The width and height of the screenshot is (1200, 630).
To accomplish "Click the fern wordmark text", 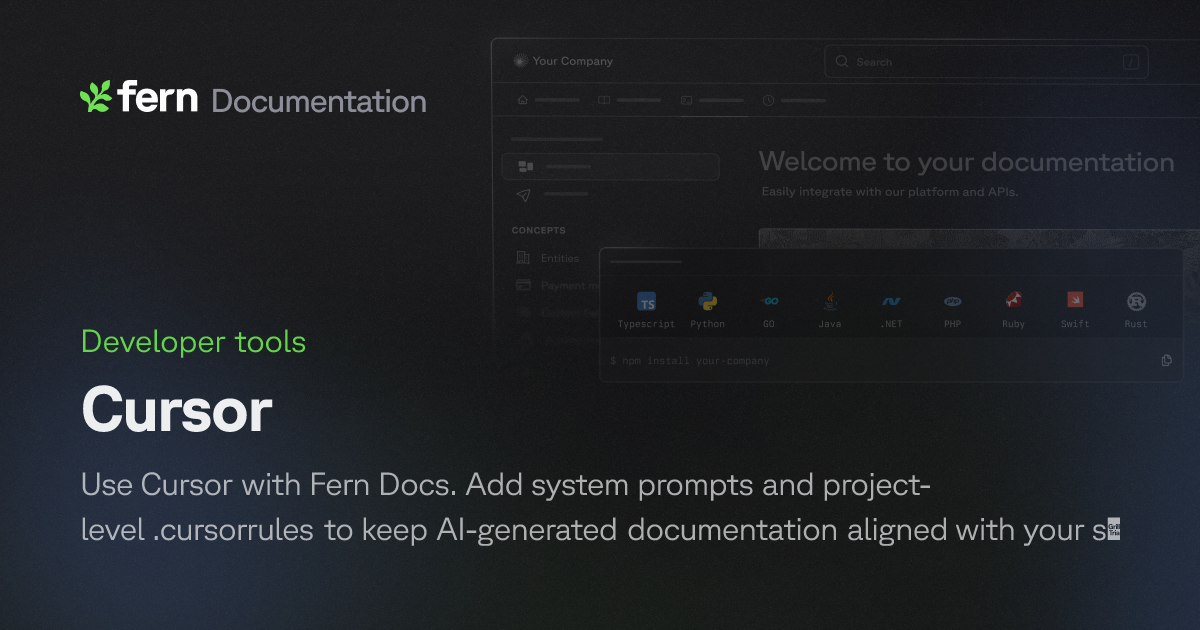I will tap(157, 97).
